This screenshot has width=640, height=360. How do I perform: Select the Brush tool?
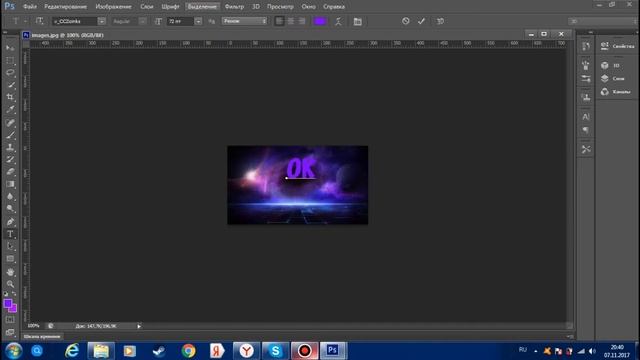[x=10, y=135]
